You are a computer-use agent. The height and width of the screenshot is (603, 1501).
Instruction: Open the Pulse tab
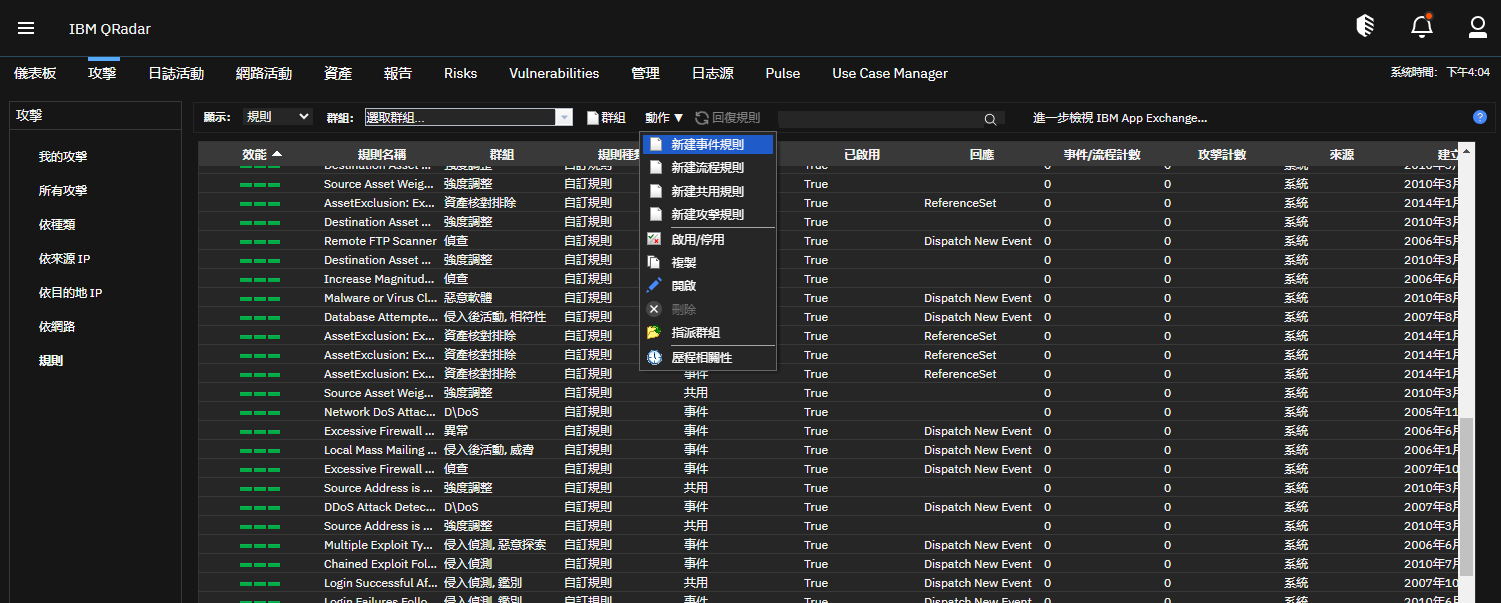(x=783, y=73)
